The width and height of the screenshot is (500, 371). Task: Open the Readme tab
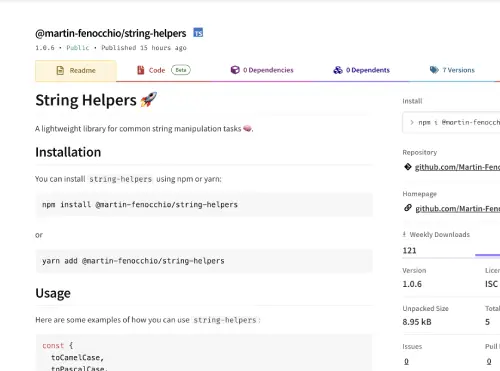tap(76, 71)
